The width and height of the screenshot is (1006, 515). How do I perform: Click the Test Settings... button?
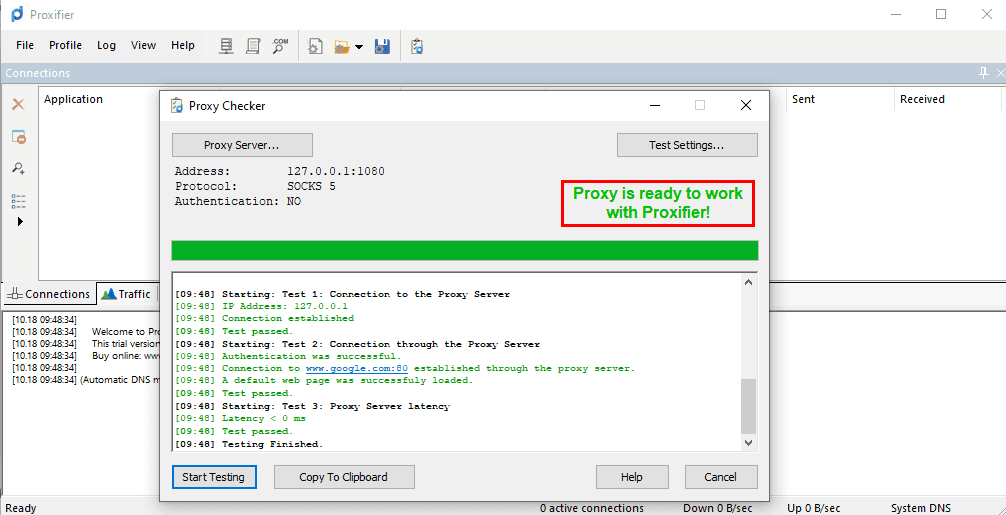click(x=687, y=145)
